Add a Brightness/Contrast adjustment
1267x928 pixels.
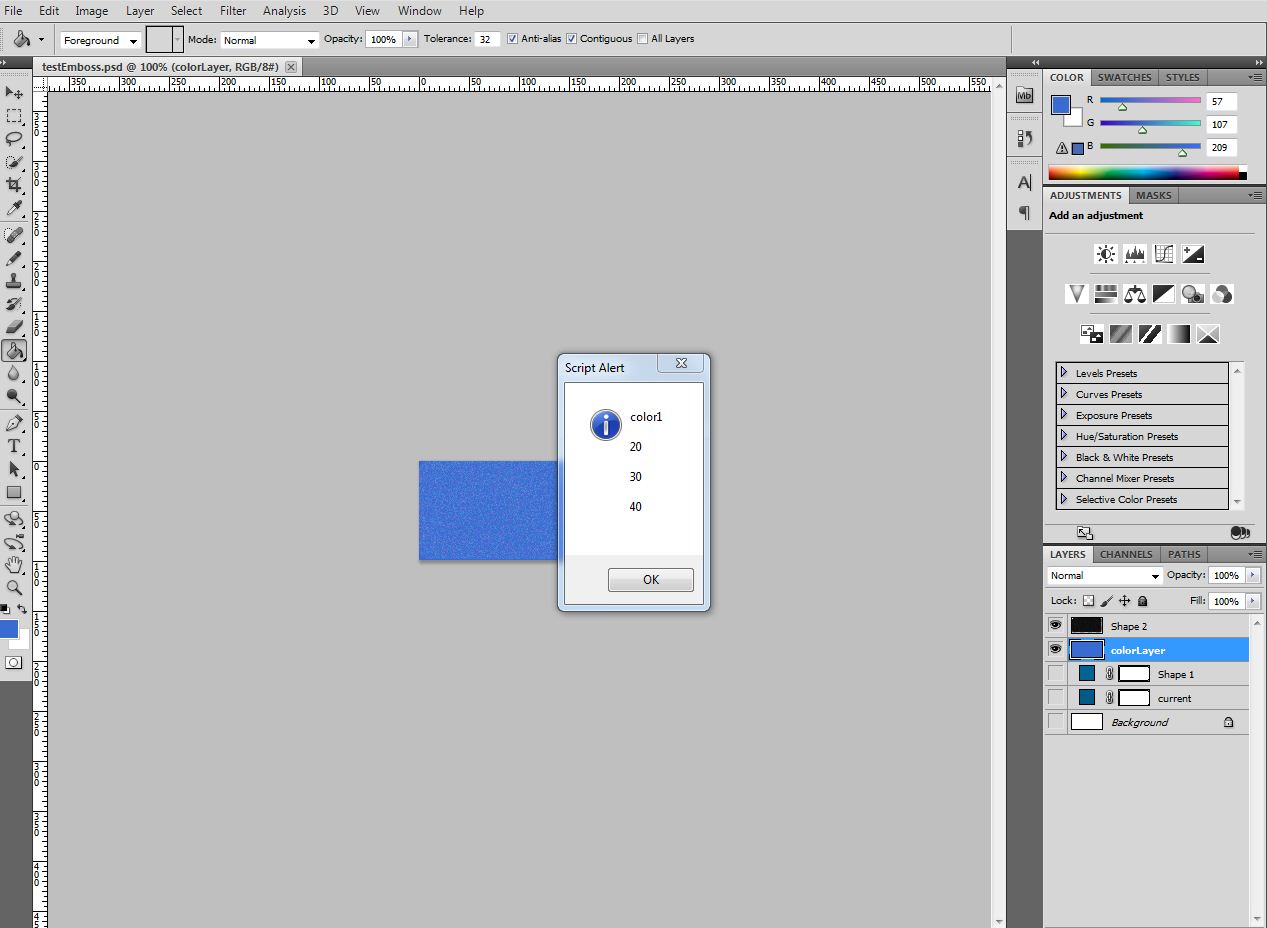point(1105,254)
